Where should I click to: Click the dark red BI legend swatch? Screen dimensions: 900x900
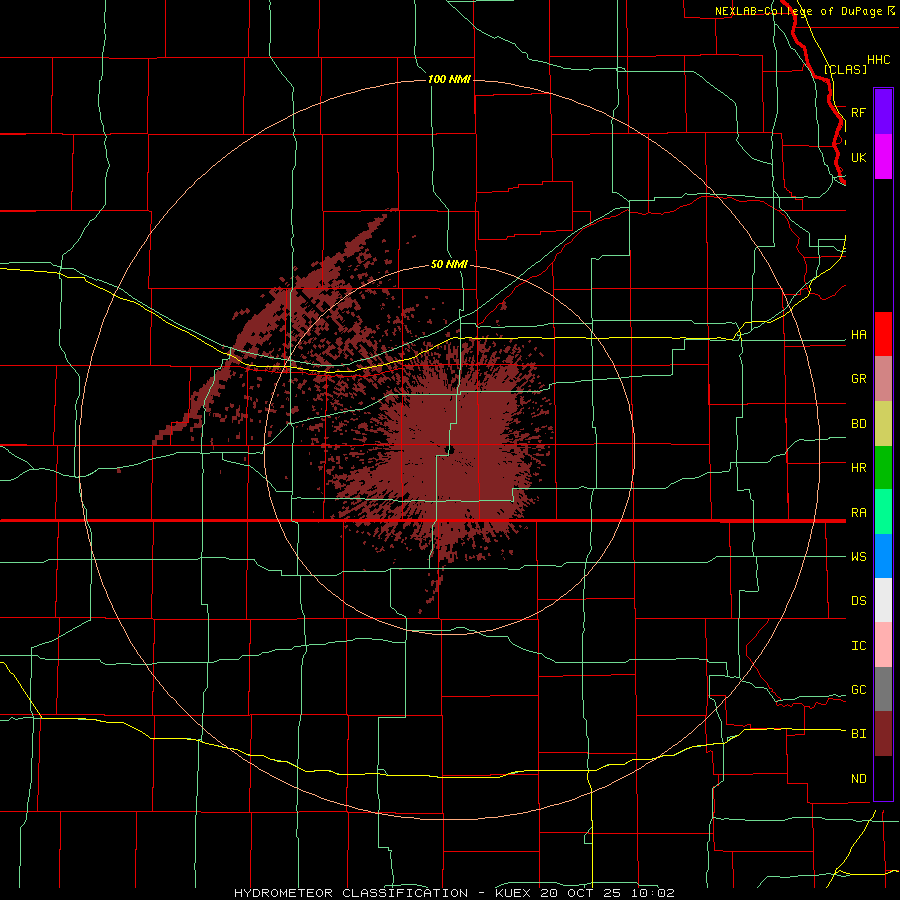(883, 734)
